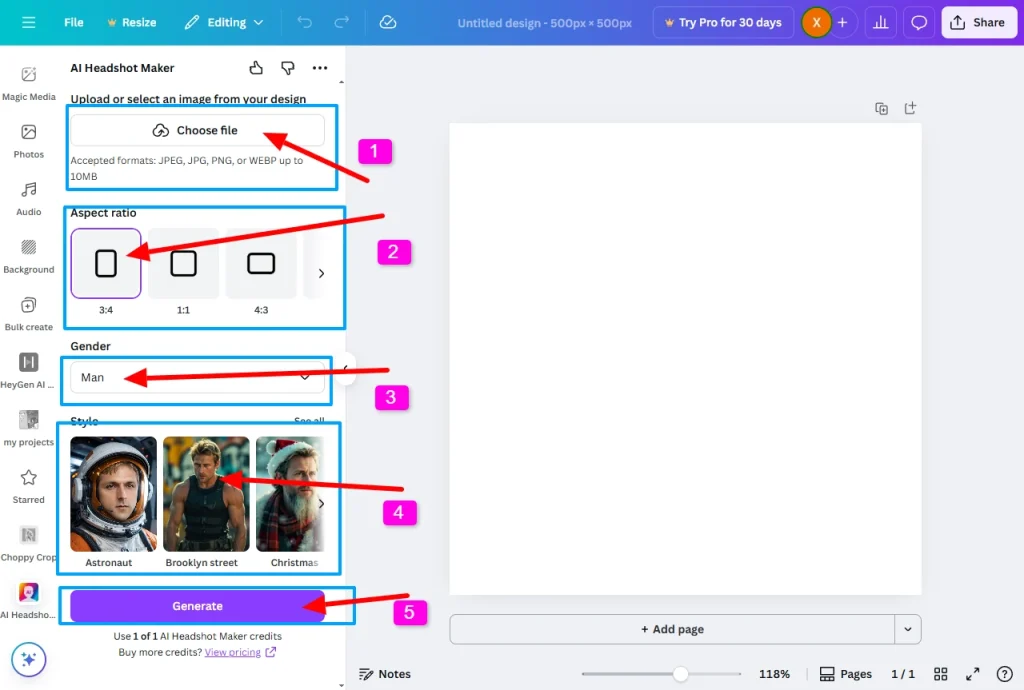Image resolution: width=1024 pixels, height=690 pixels.
Task: Open the File menu
Action: (74, 22)
